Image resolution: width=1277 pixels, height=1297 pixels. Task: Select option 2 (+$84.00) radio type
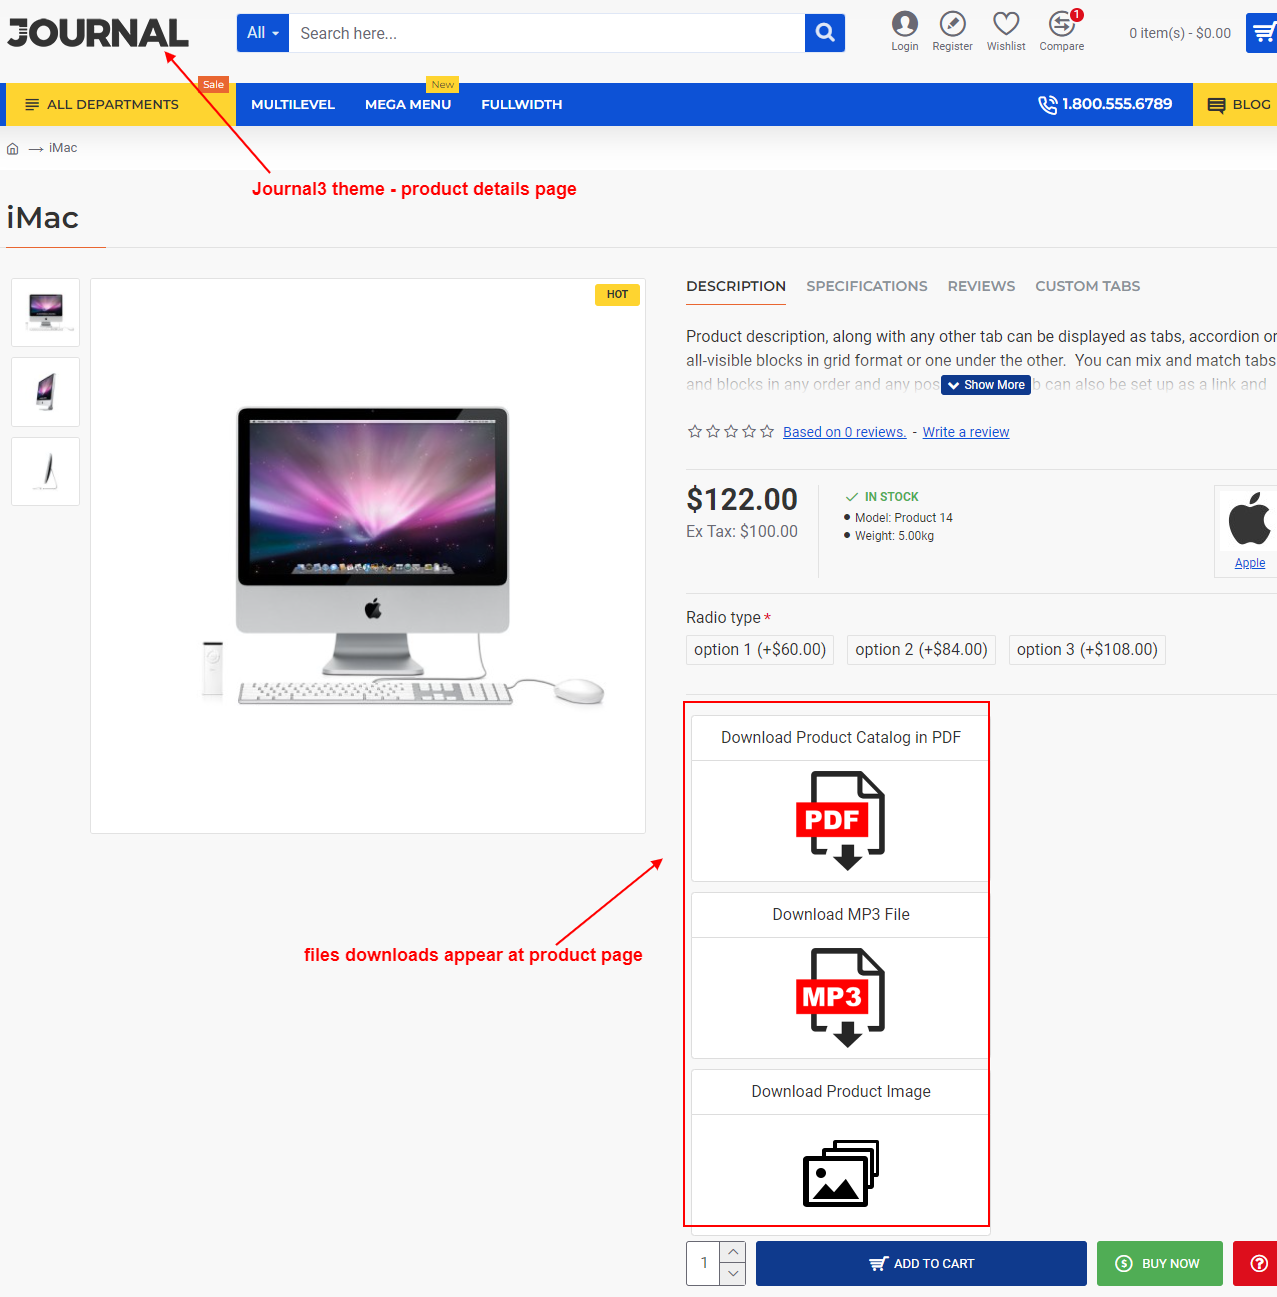[x=920, y=649]
